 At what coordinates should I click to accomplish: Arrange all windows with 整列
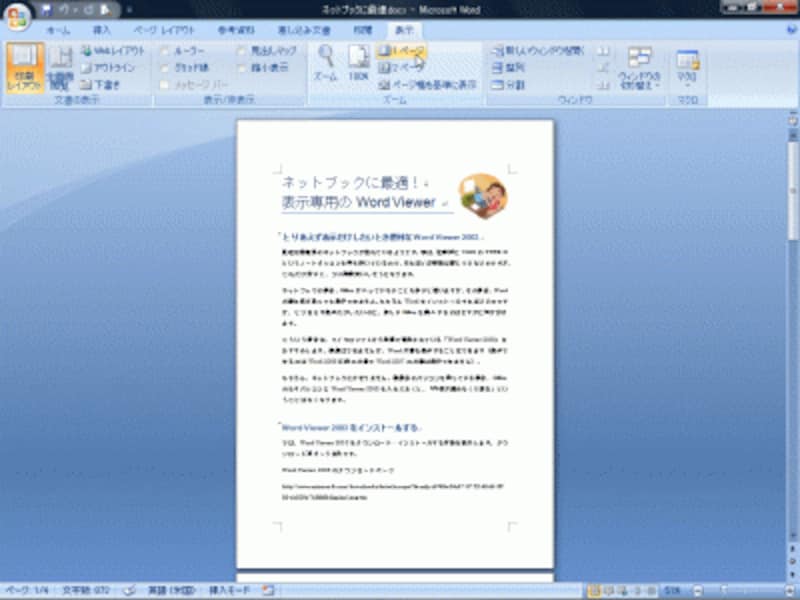coord(508,67)
